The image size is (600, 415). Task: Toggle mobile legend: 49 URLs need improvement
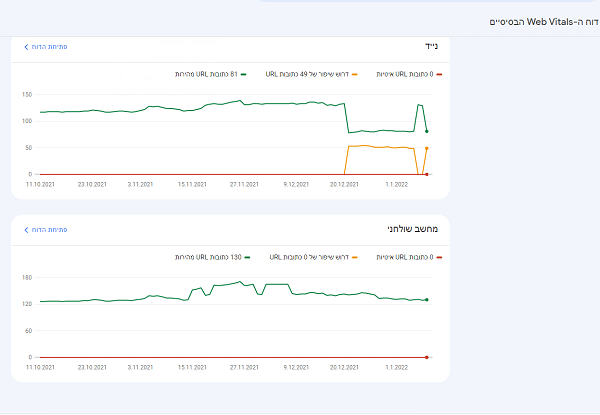click(x=311, y=74)
